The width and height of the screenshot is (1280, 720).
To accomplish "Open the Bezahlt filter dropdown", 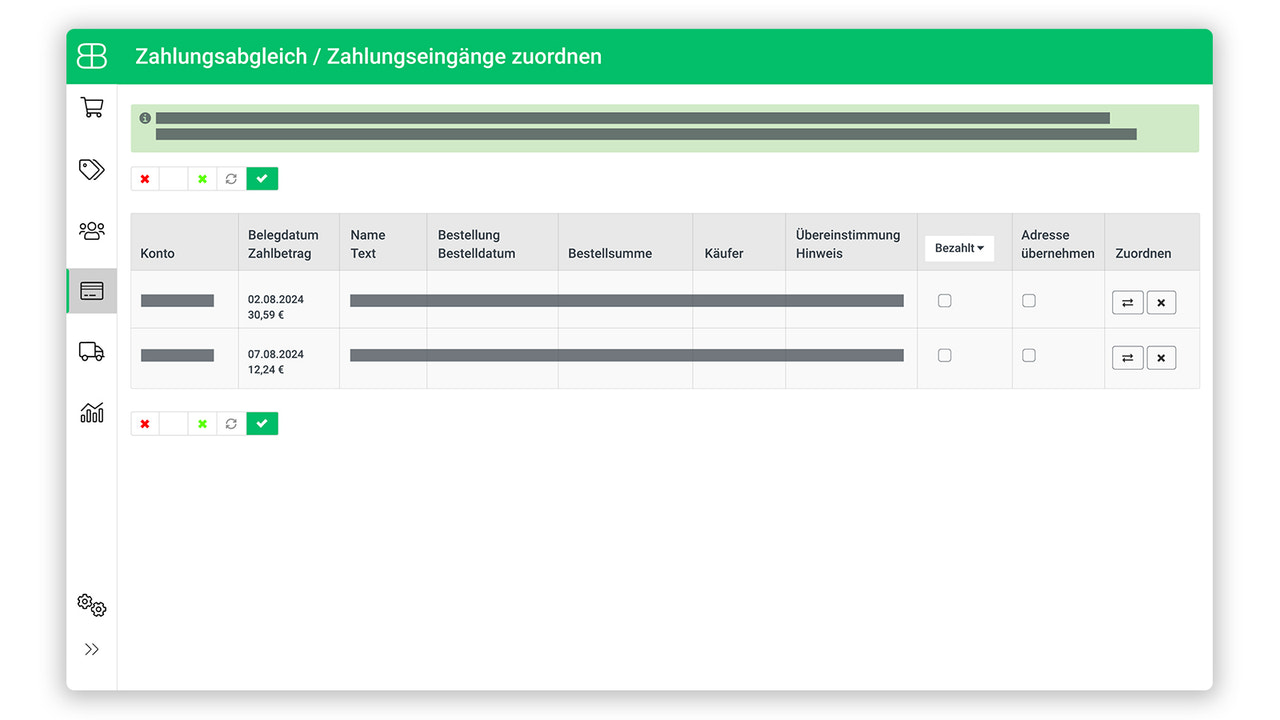I will 958,248.
